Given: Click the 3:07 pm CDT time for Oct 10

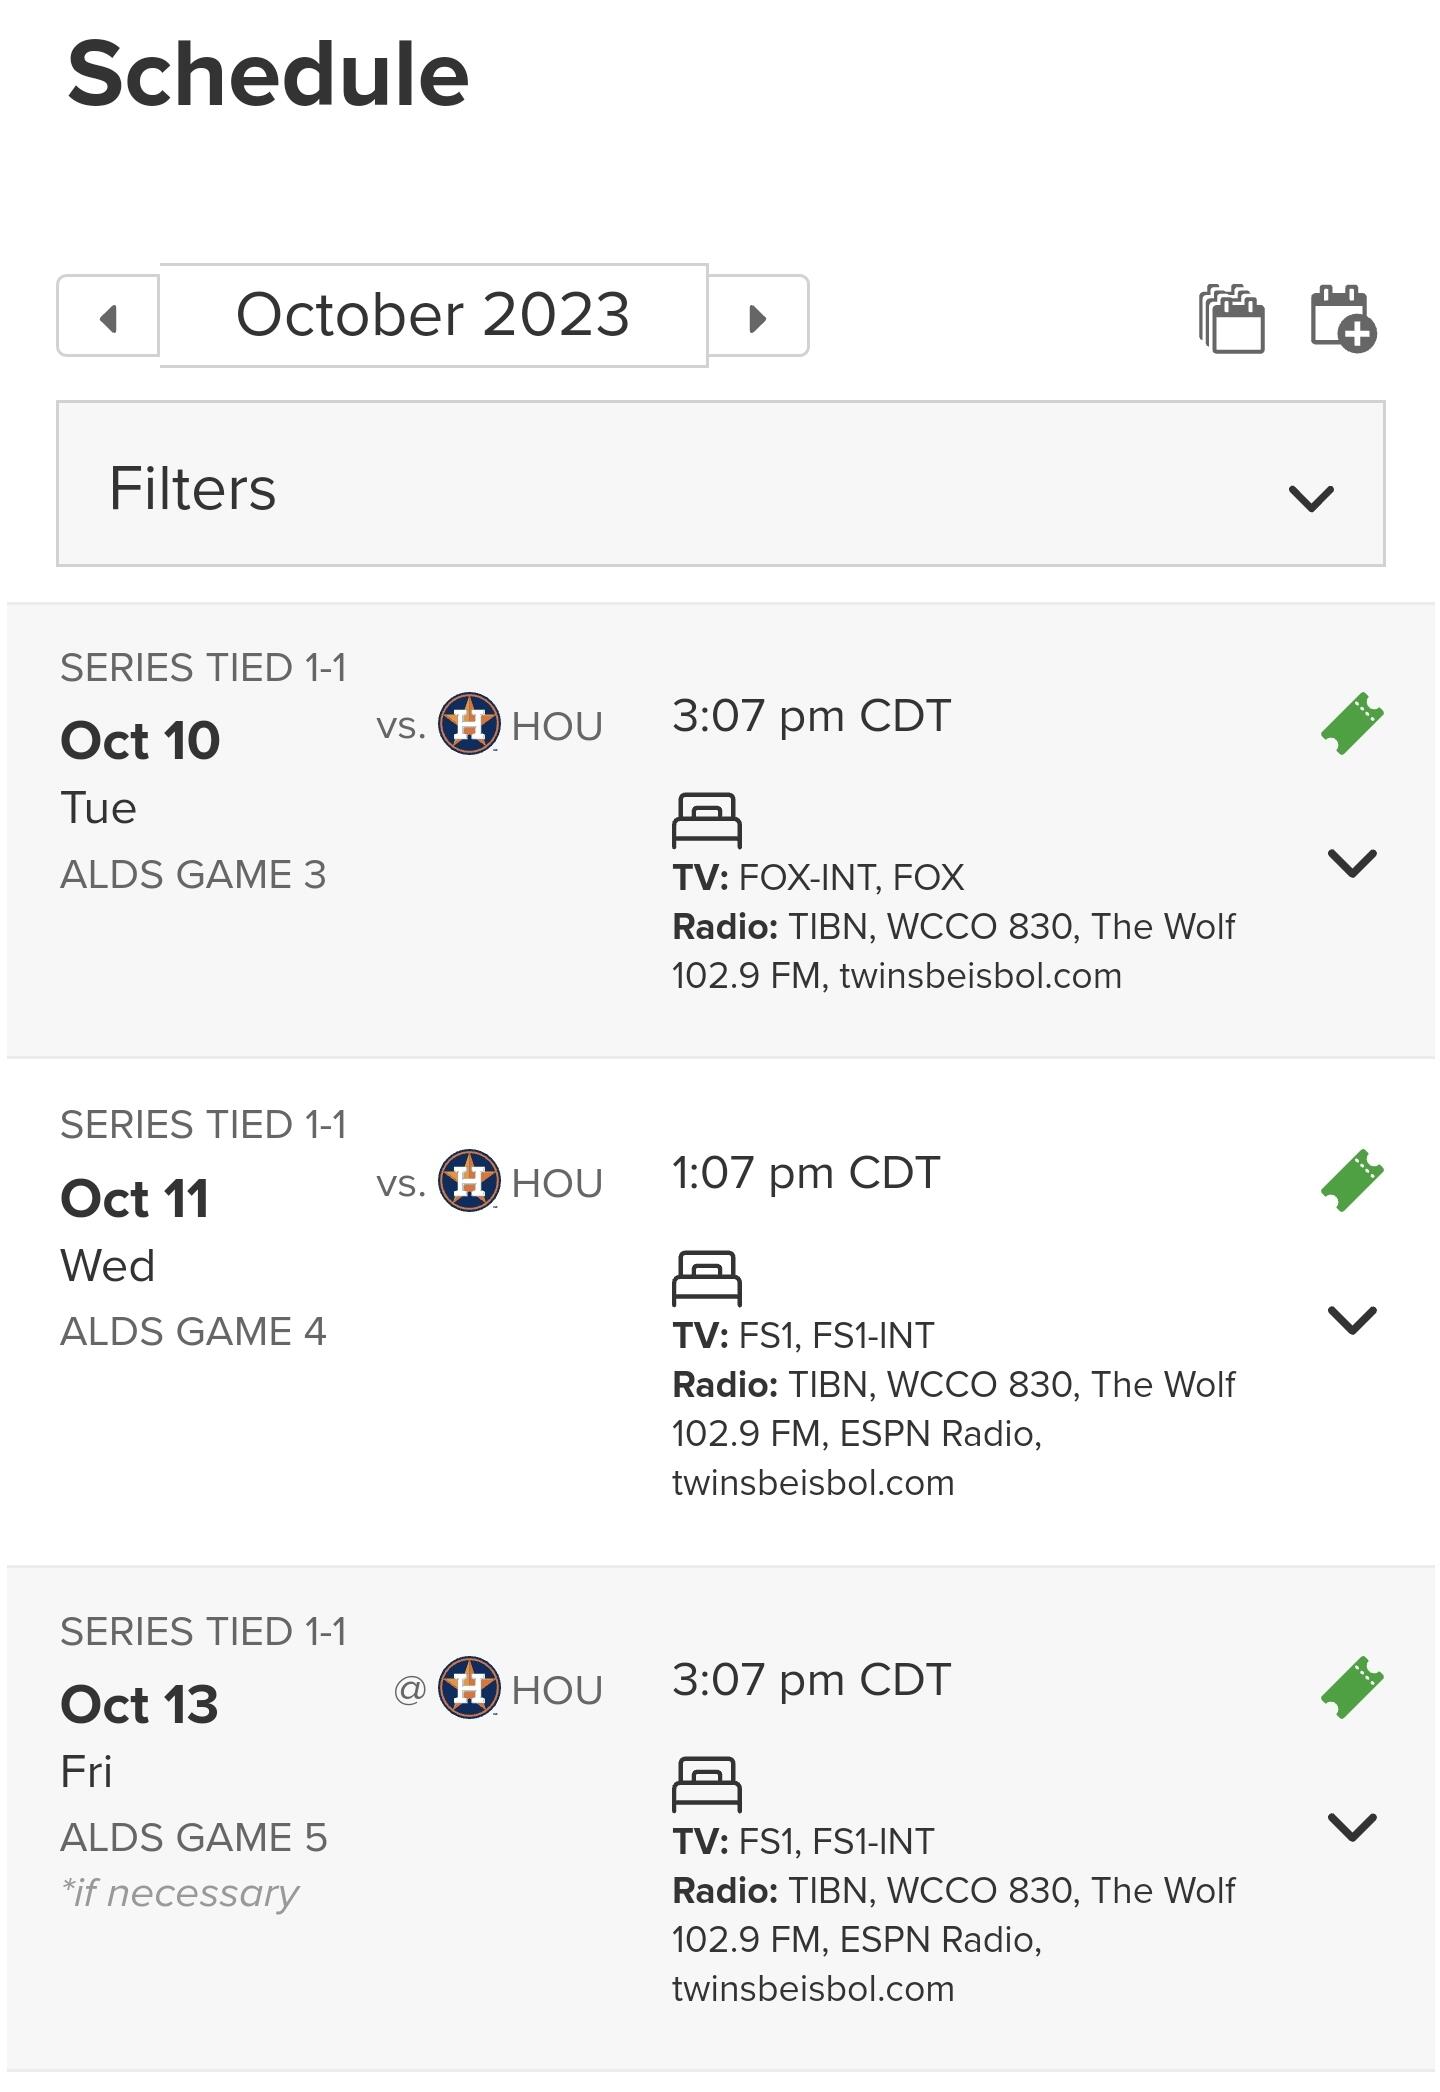Looking at the screenshot, I should (x=811, y=716).
